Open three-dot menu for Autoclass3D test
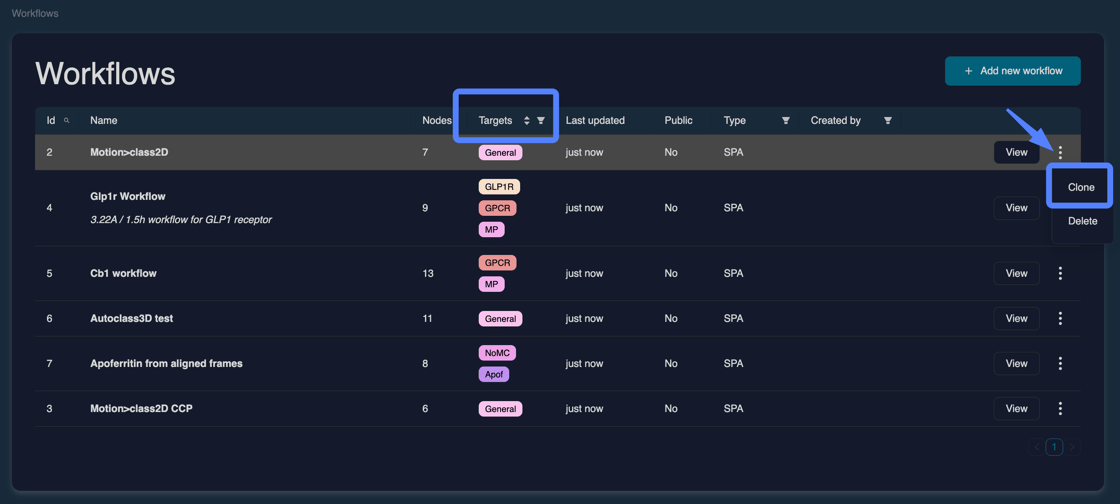 [1060, 318]
